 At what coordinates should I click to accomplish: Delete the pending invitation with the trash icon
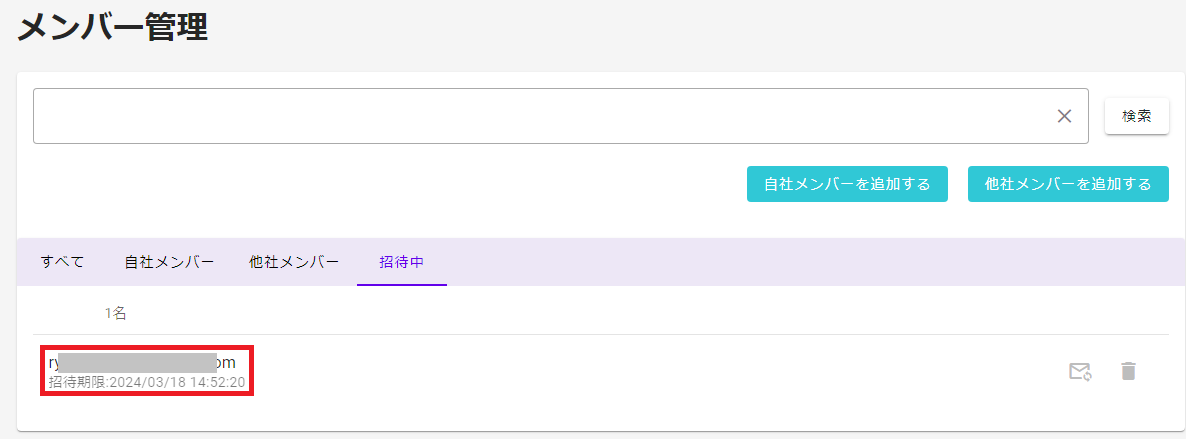1129,371
